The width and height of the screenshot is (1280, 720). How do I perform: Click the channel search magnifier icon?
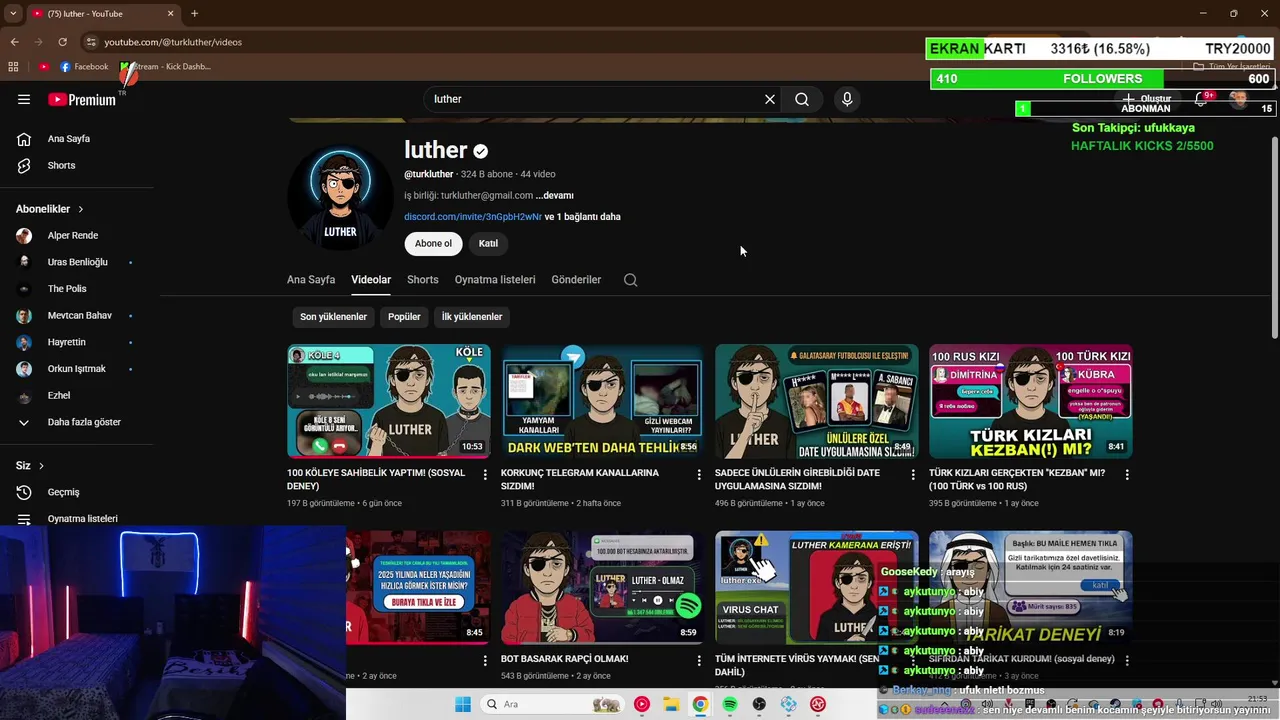tap(630, 280)
